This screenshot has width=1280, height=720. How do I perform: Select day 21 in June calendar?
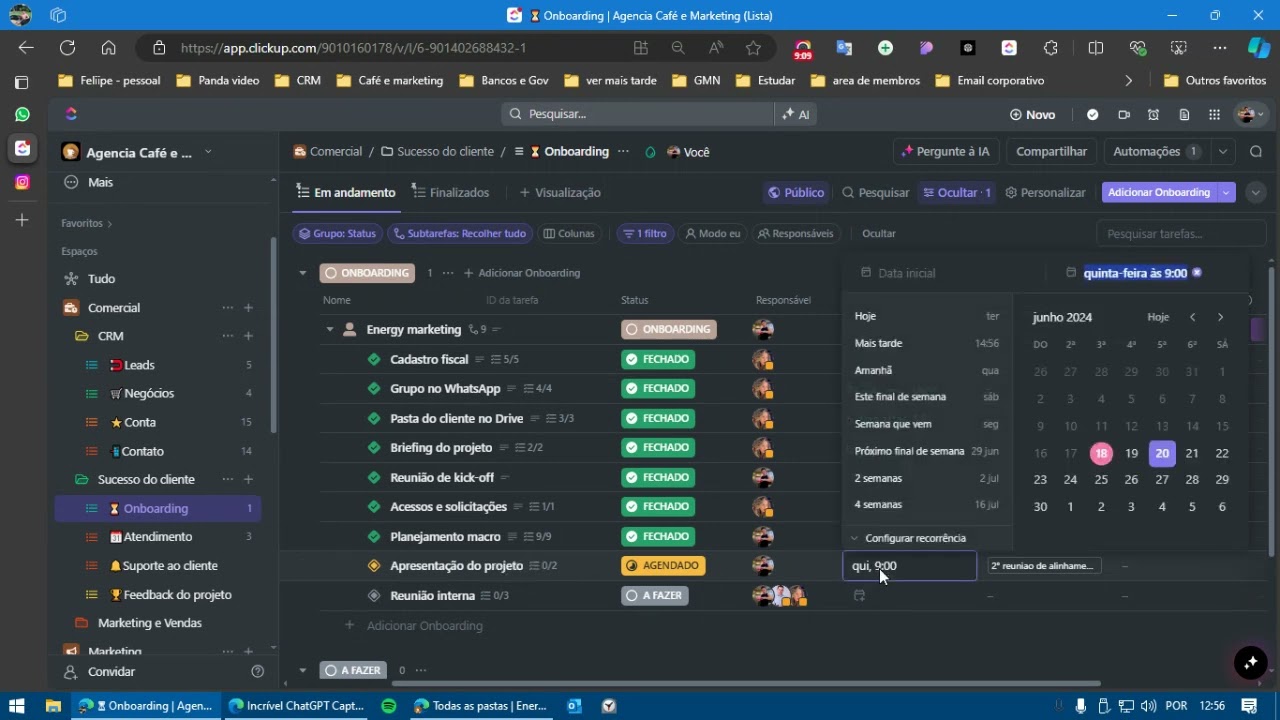coord(1192,453)
